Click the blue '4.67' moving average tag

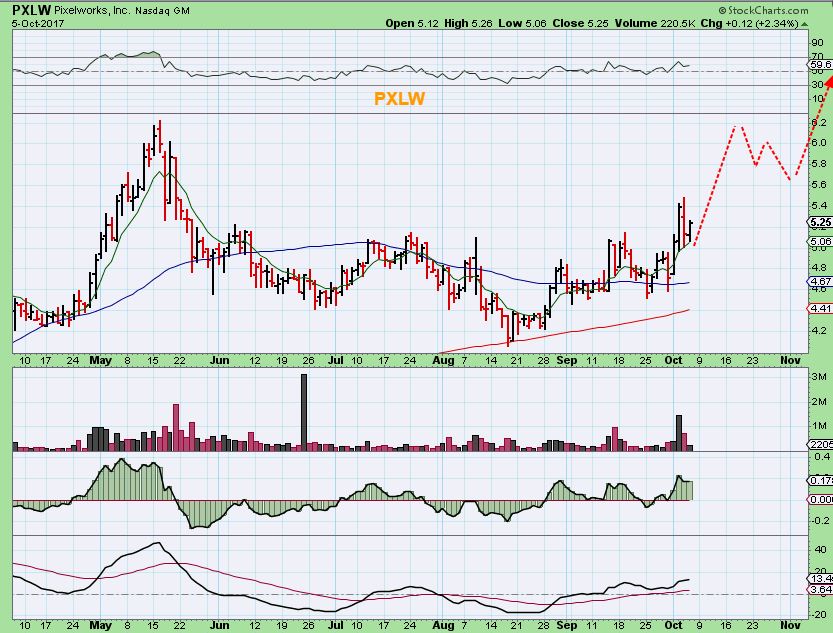point(820,281)
